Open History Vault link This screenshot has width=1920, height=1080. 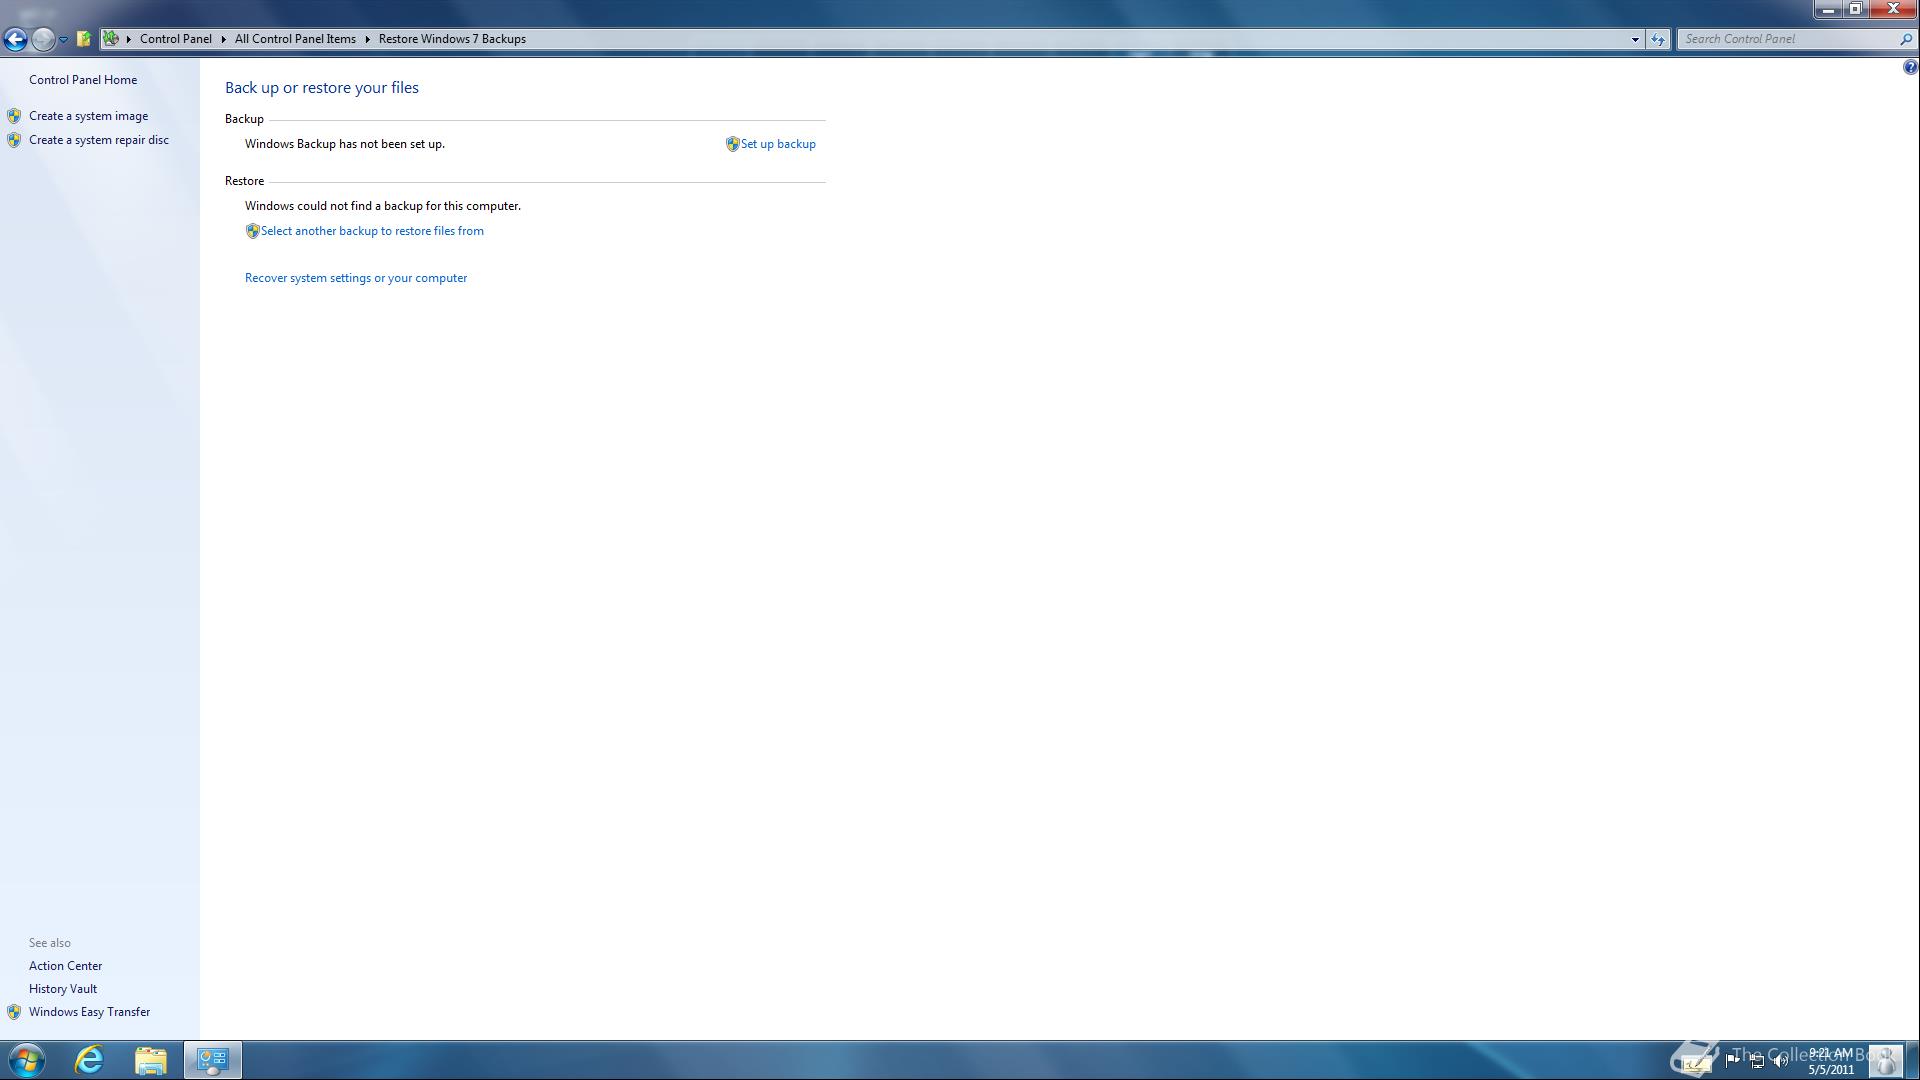pos(63,989)
